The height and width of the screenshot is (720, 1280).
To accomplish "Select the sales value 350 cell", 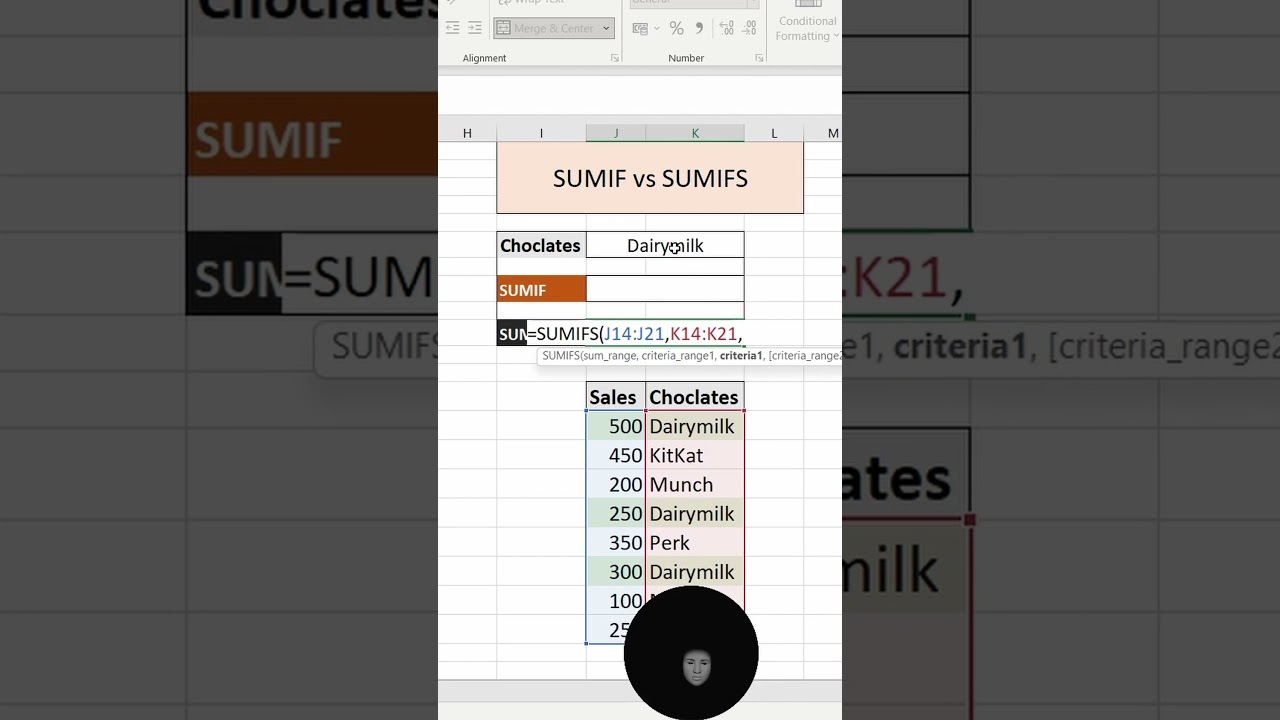I will [616, 542].
